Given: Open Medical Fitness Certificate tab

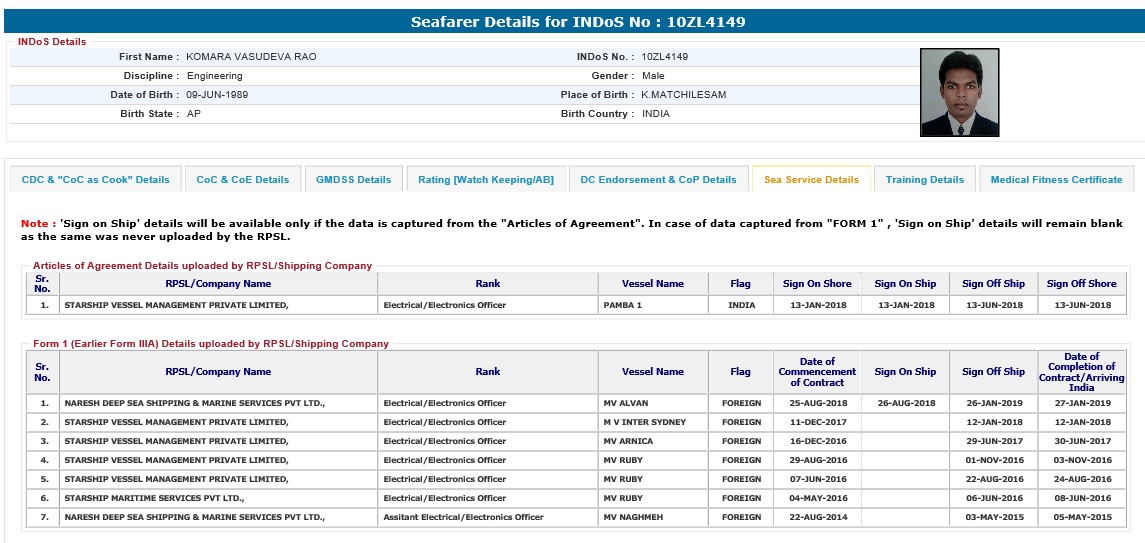Looking at the screenshot, I should pyautogui.click(x=1056, y=180).
